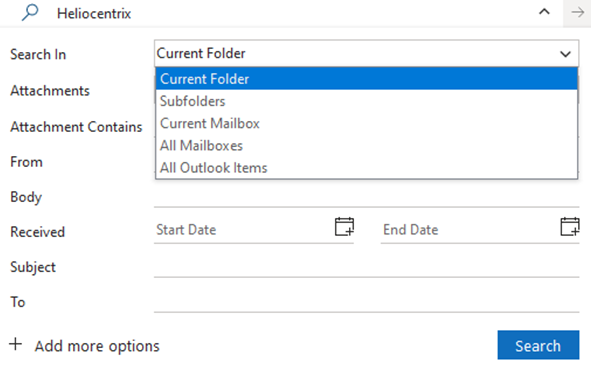
Task: Click the right arrow search submit icon
Action: (x=577, y=13)
